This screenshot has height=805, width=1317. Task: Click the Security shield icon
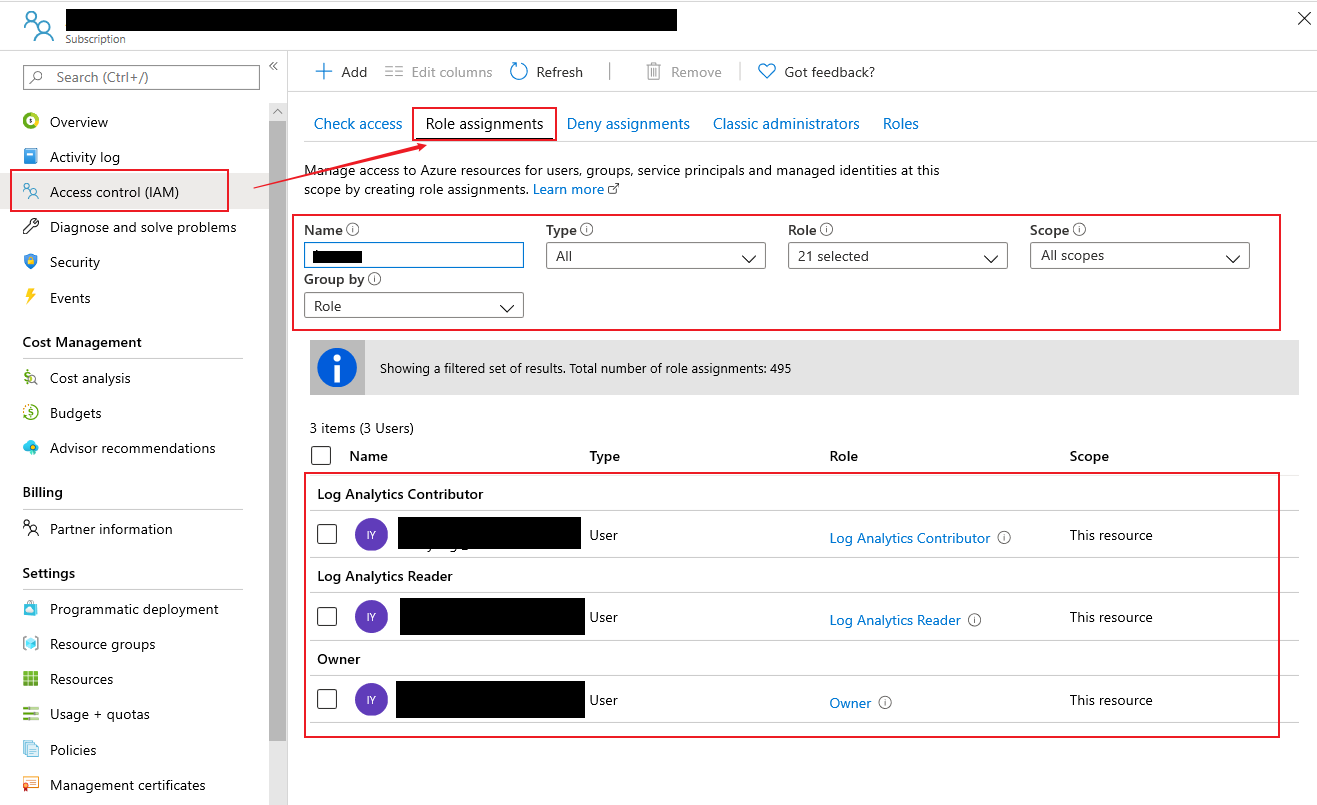coord(30,261)
